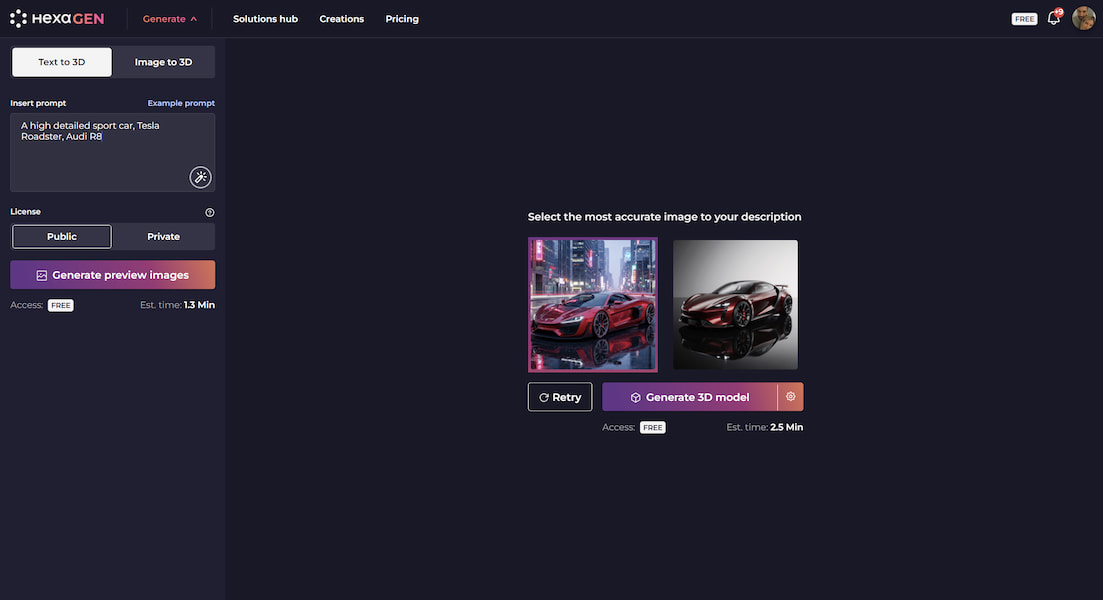Select the Private license option
The width and height of the screenshot is (1103, 600).
[x=163, y=237]
